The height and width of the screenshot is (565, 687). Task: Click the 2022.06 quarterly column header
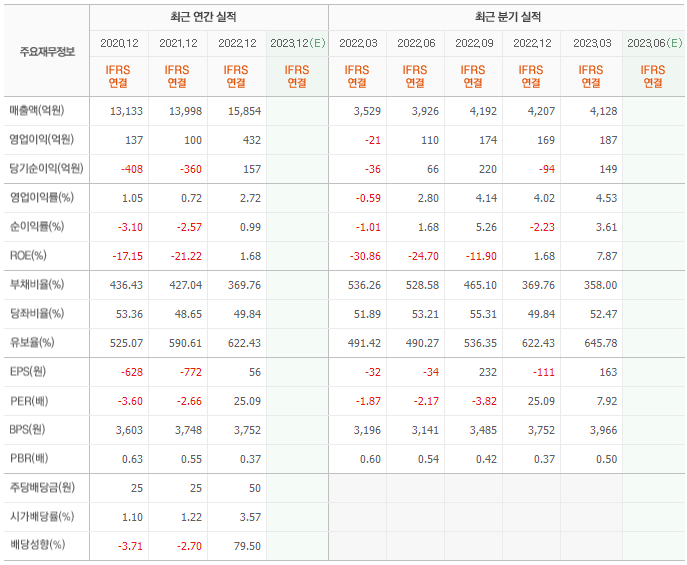point(416,43)
